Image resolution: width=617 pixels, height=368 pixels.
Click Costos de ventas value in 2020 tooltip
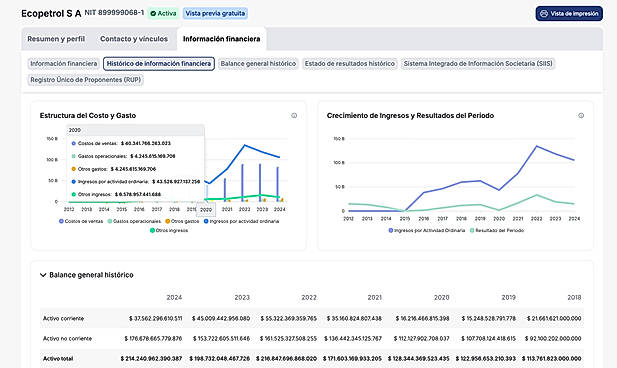tap(146, 143)
